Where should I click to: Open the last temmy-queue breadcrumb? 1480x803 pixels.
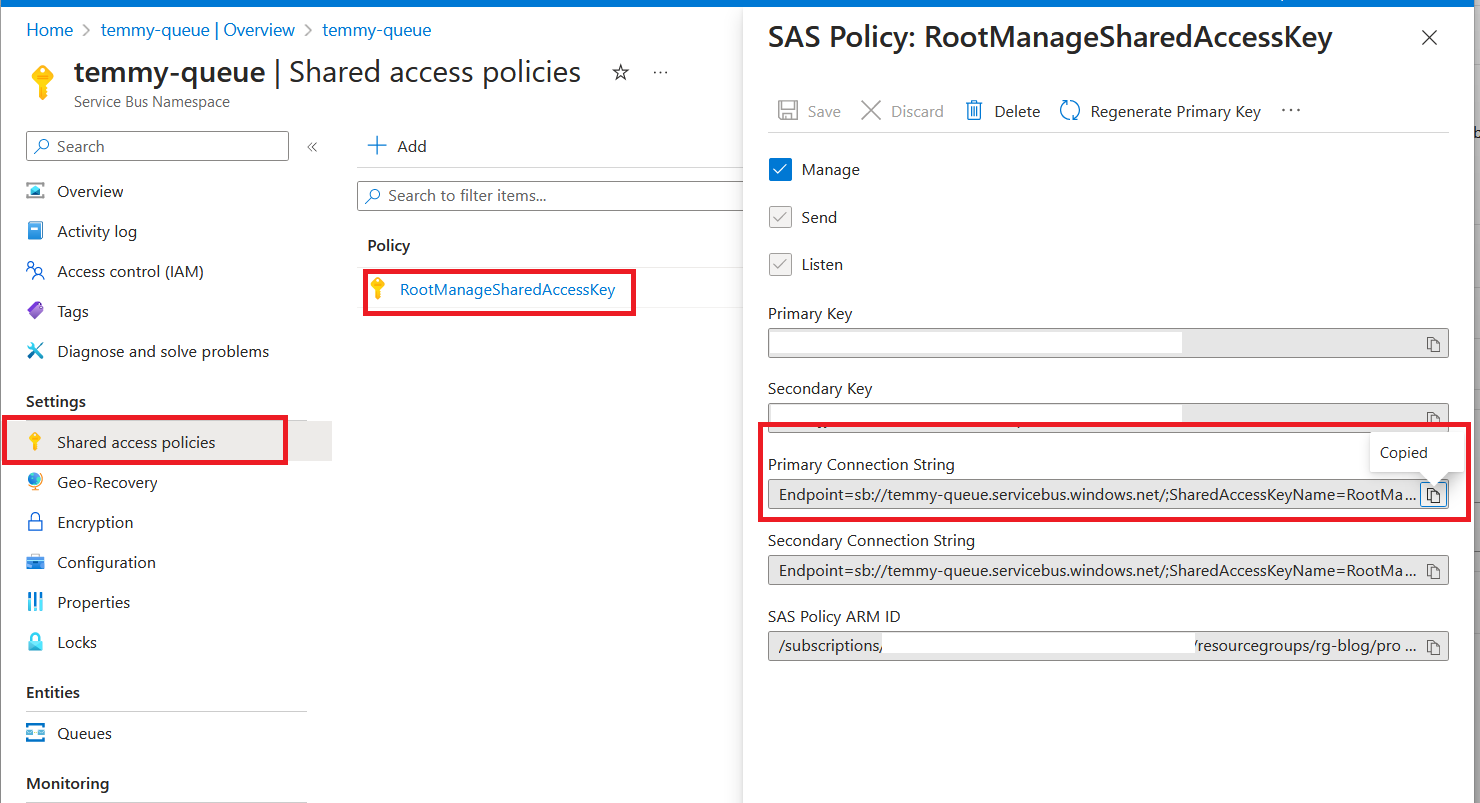point(377,30)
